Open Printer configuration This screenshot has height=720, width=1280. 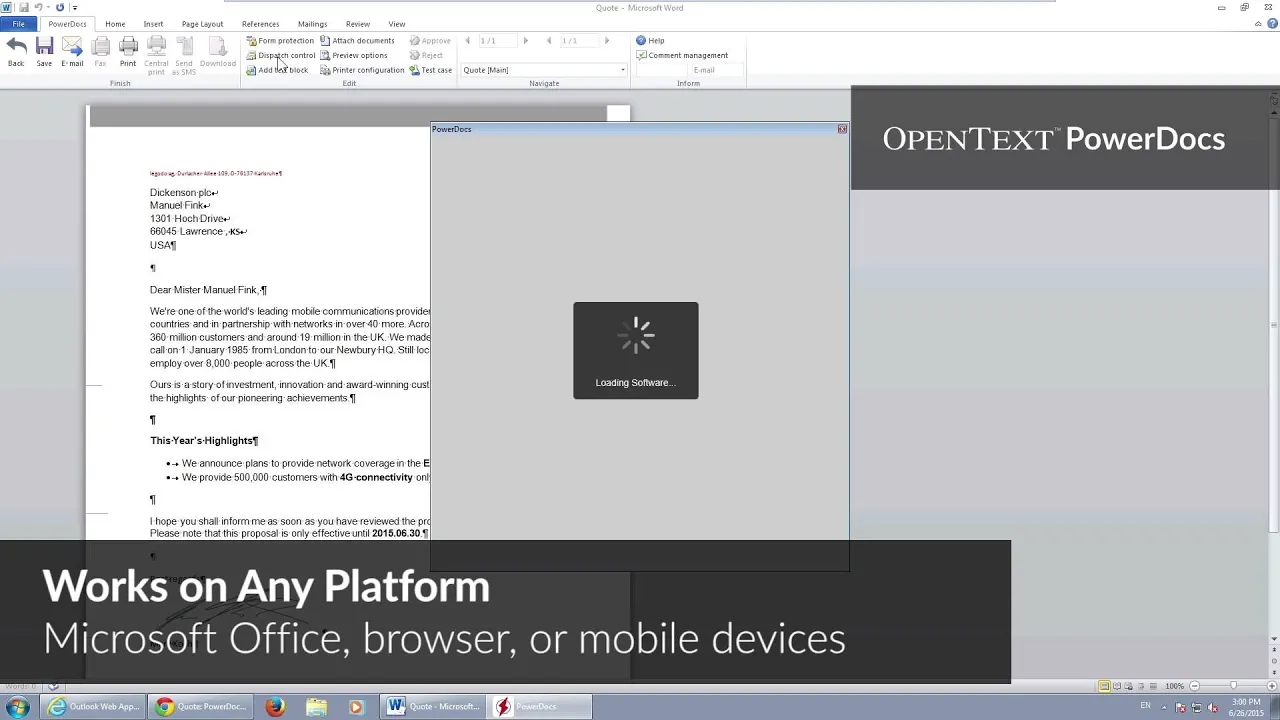pyautogui.click(x=362, y=70)
